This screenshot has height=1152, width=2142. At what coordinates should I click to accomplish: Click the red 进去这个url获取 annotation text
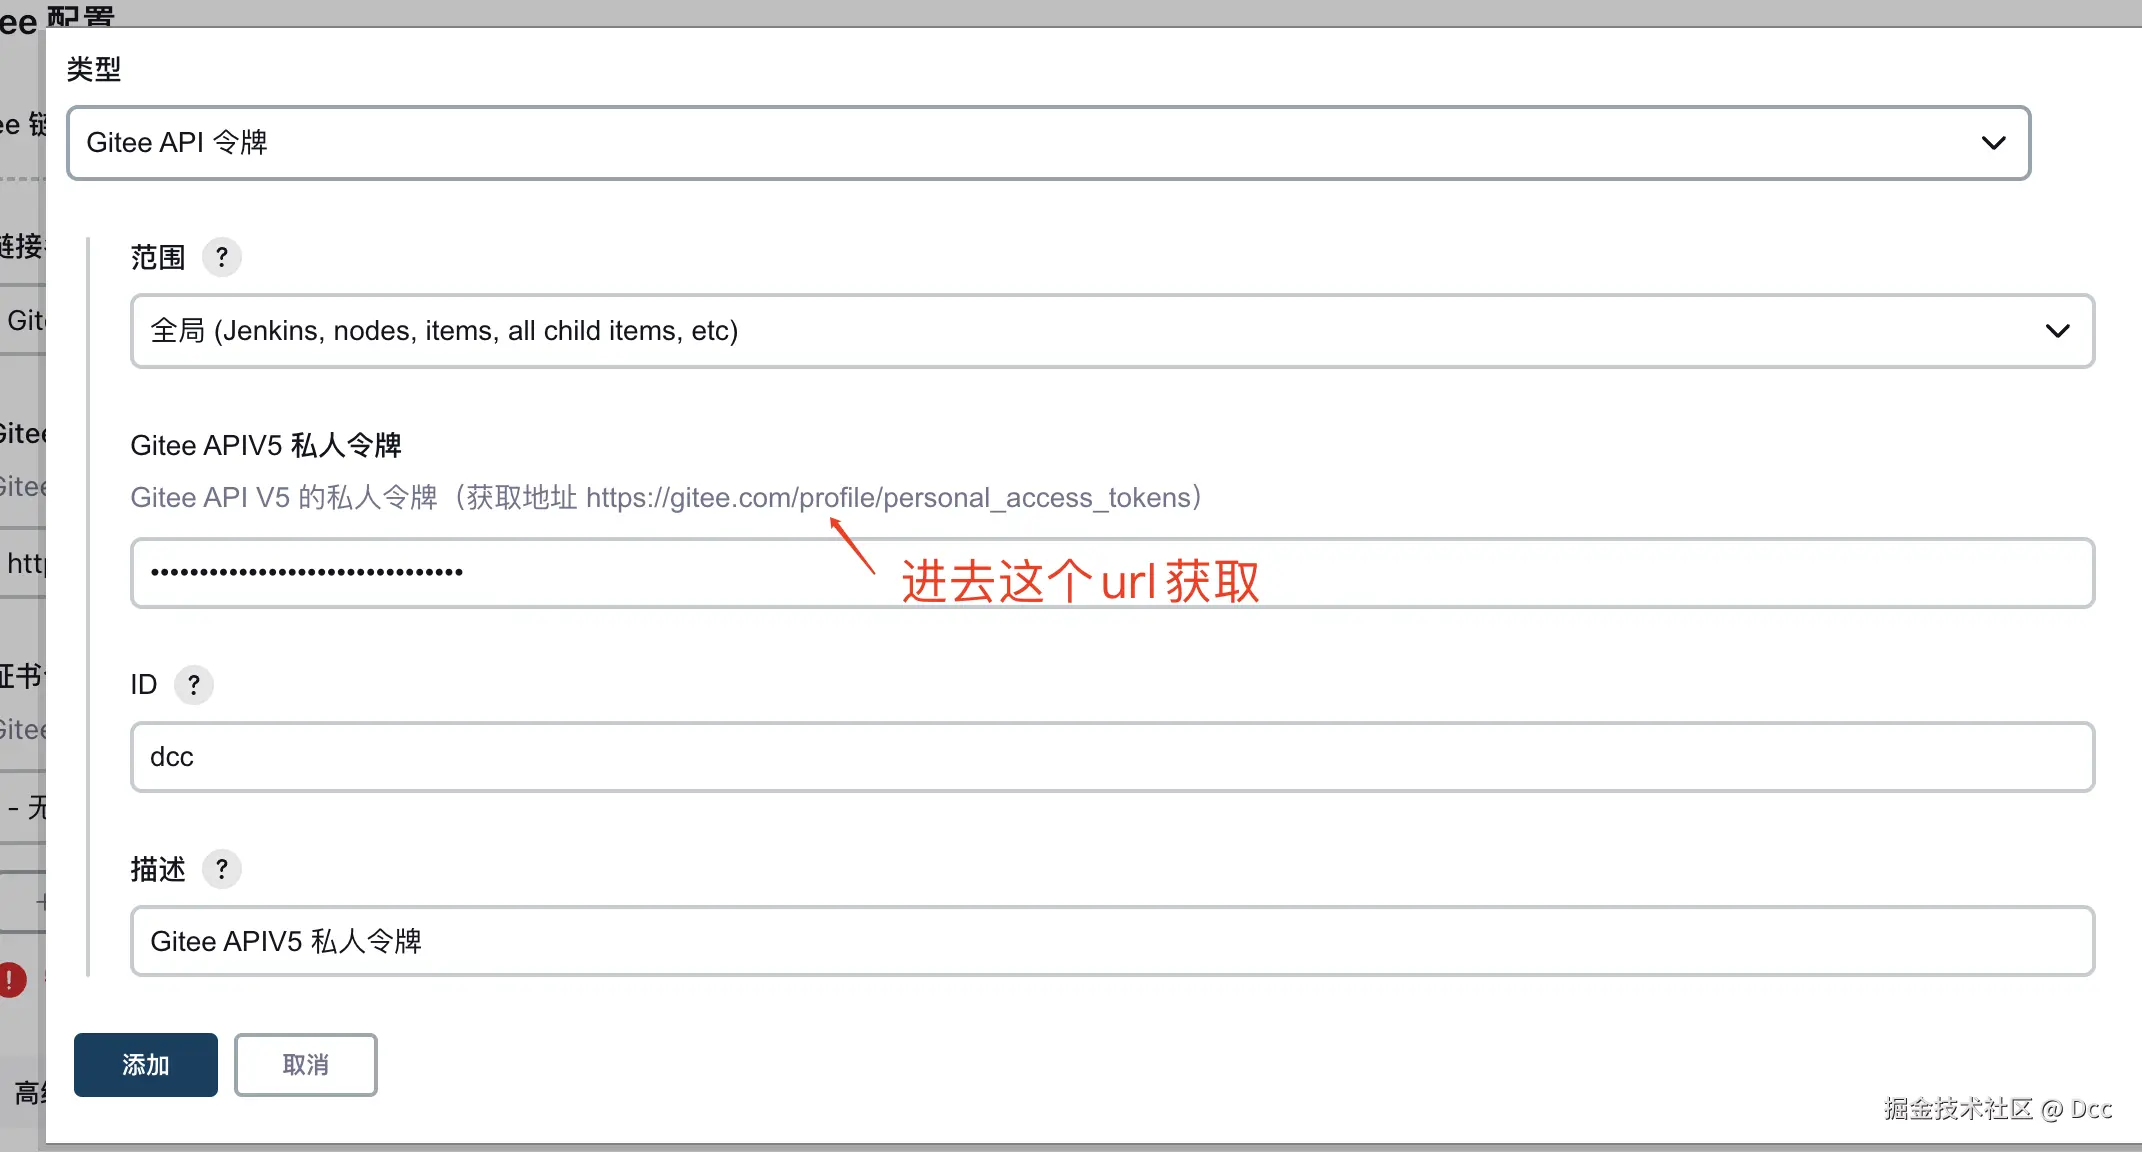1080,582
